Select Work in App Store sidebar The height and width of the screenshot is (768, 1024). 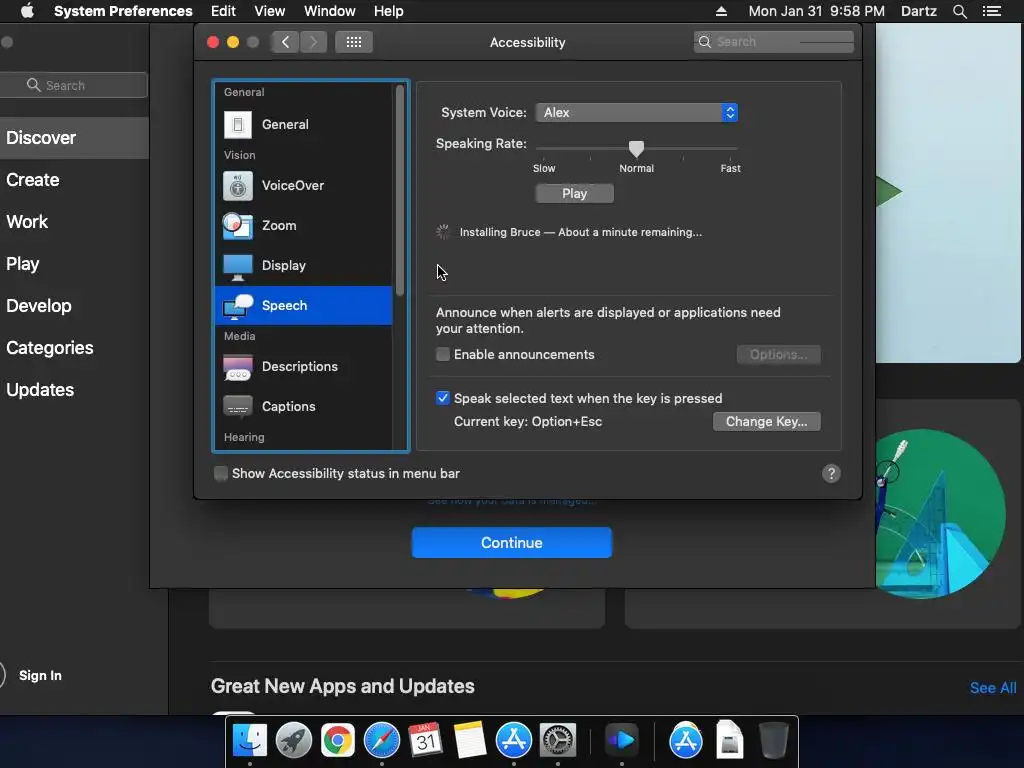[74, 221]
